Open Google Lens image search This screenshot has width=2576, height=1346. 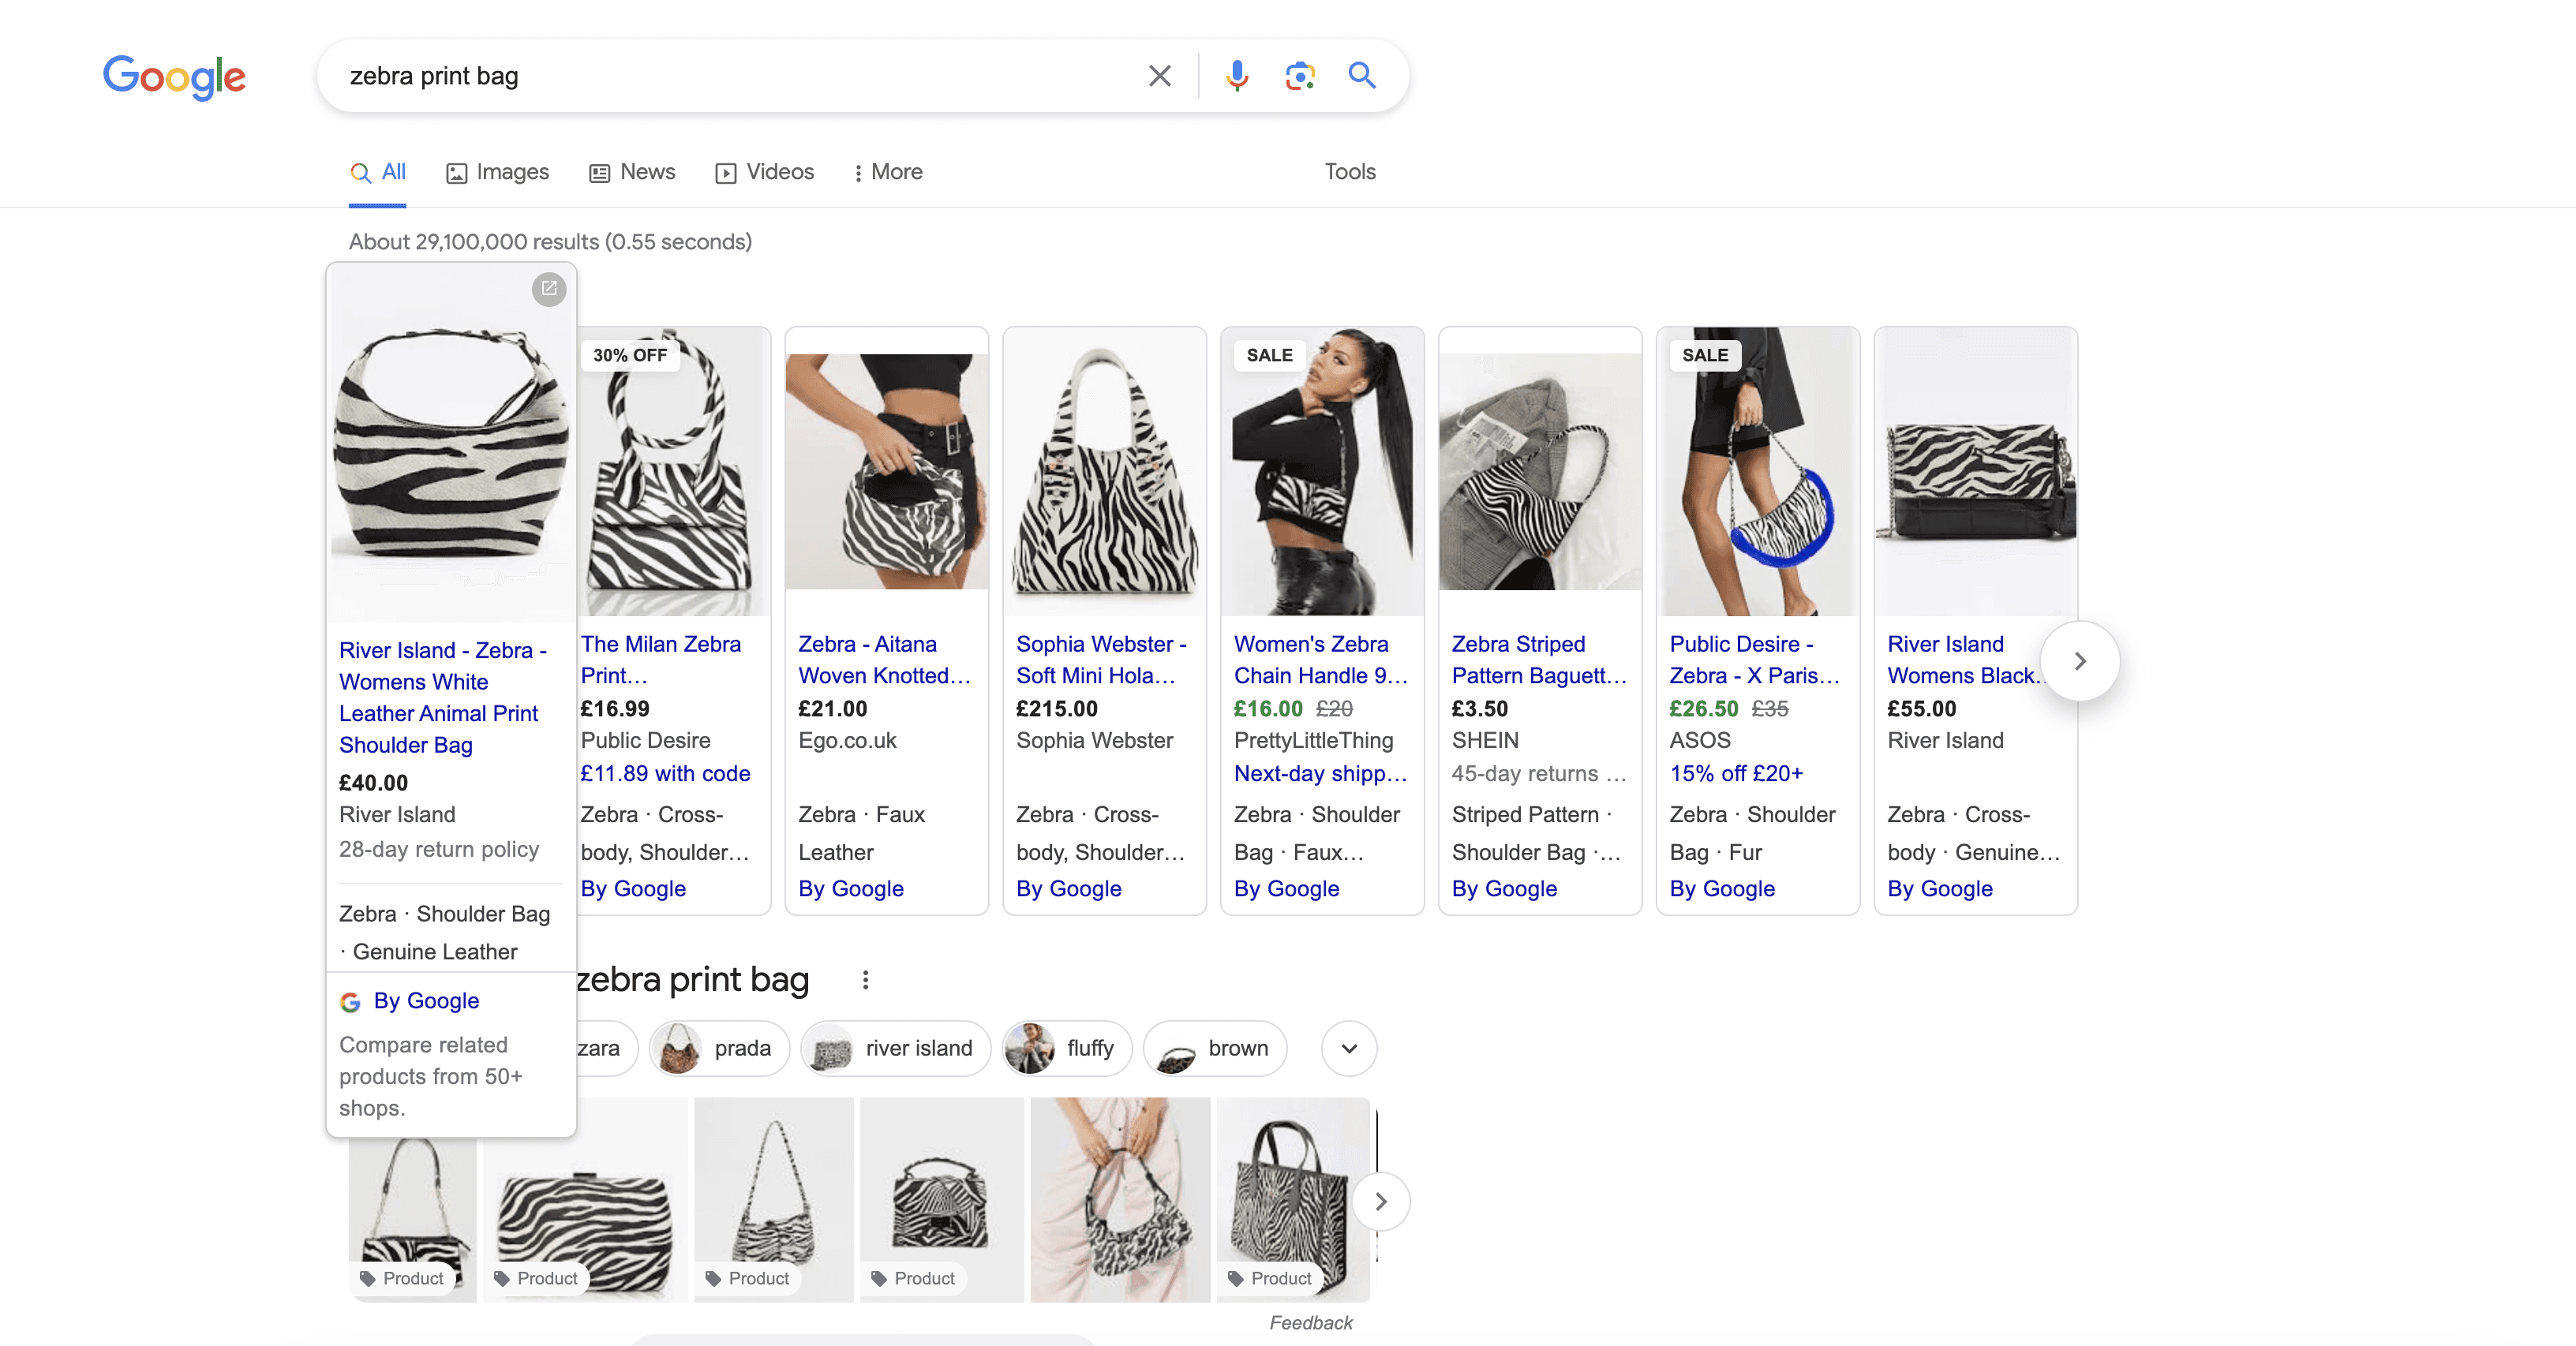[x=1299, y=76]
